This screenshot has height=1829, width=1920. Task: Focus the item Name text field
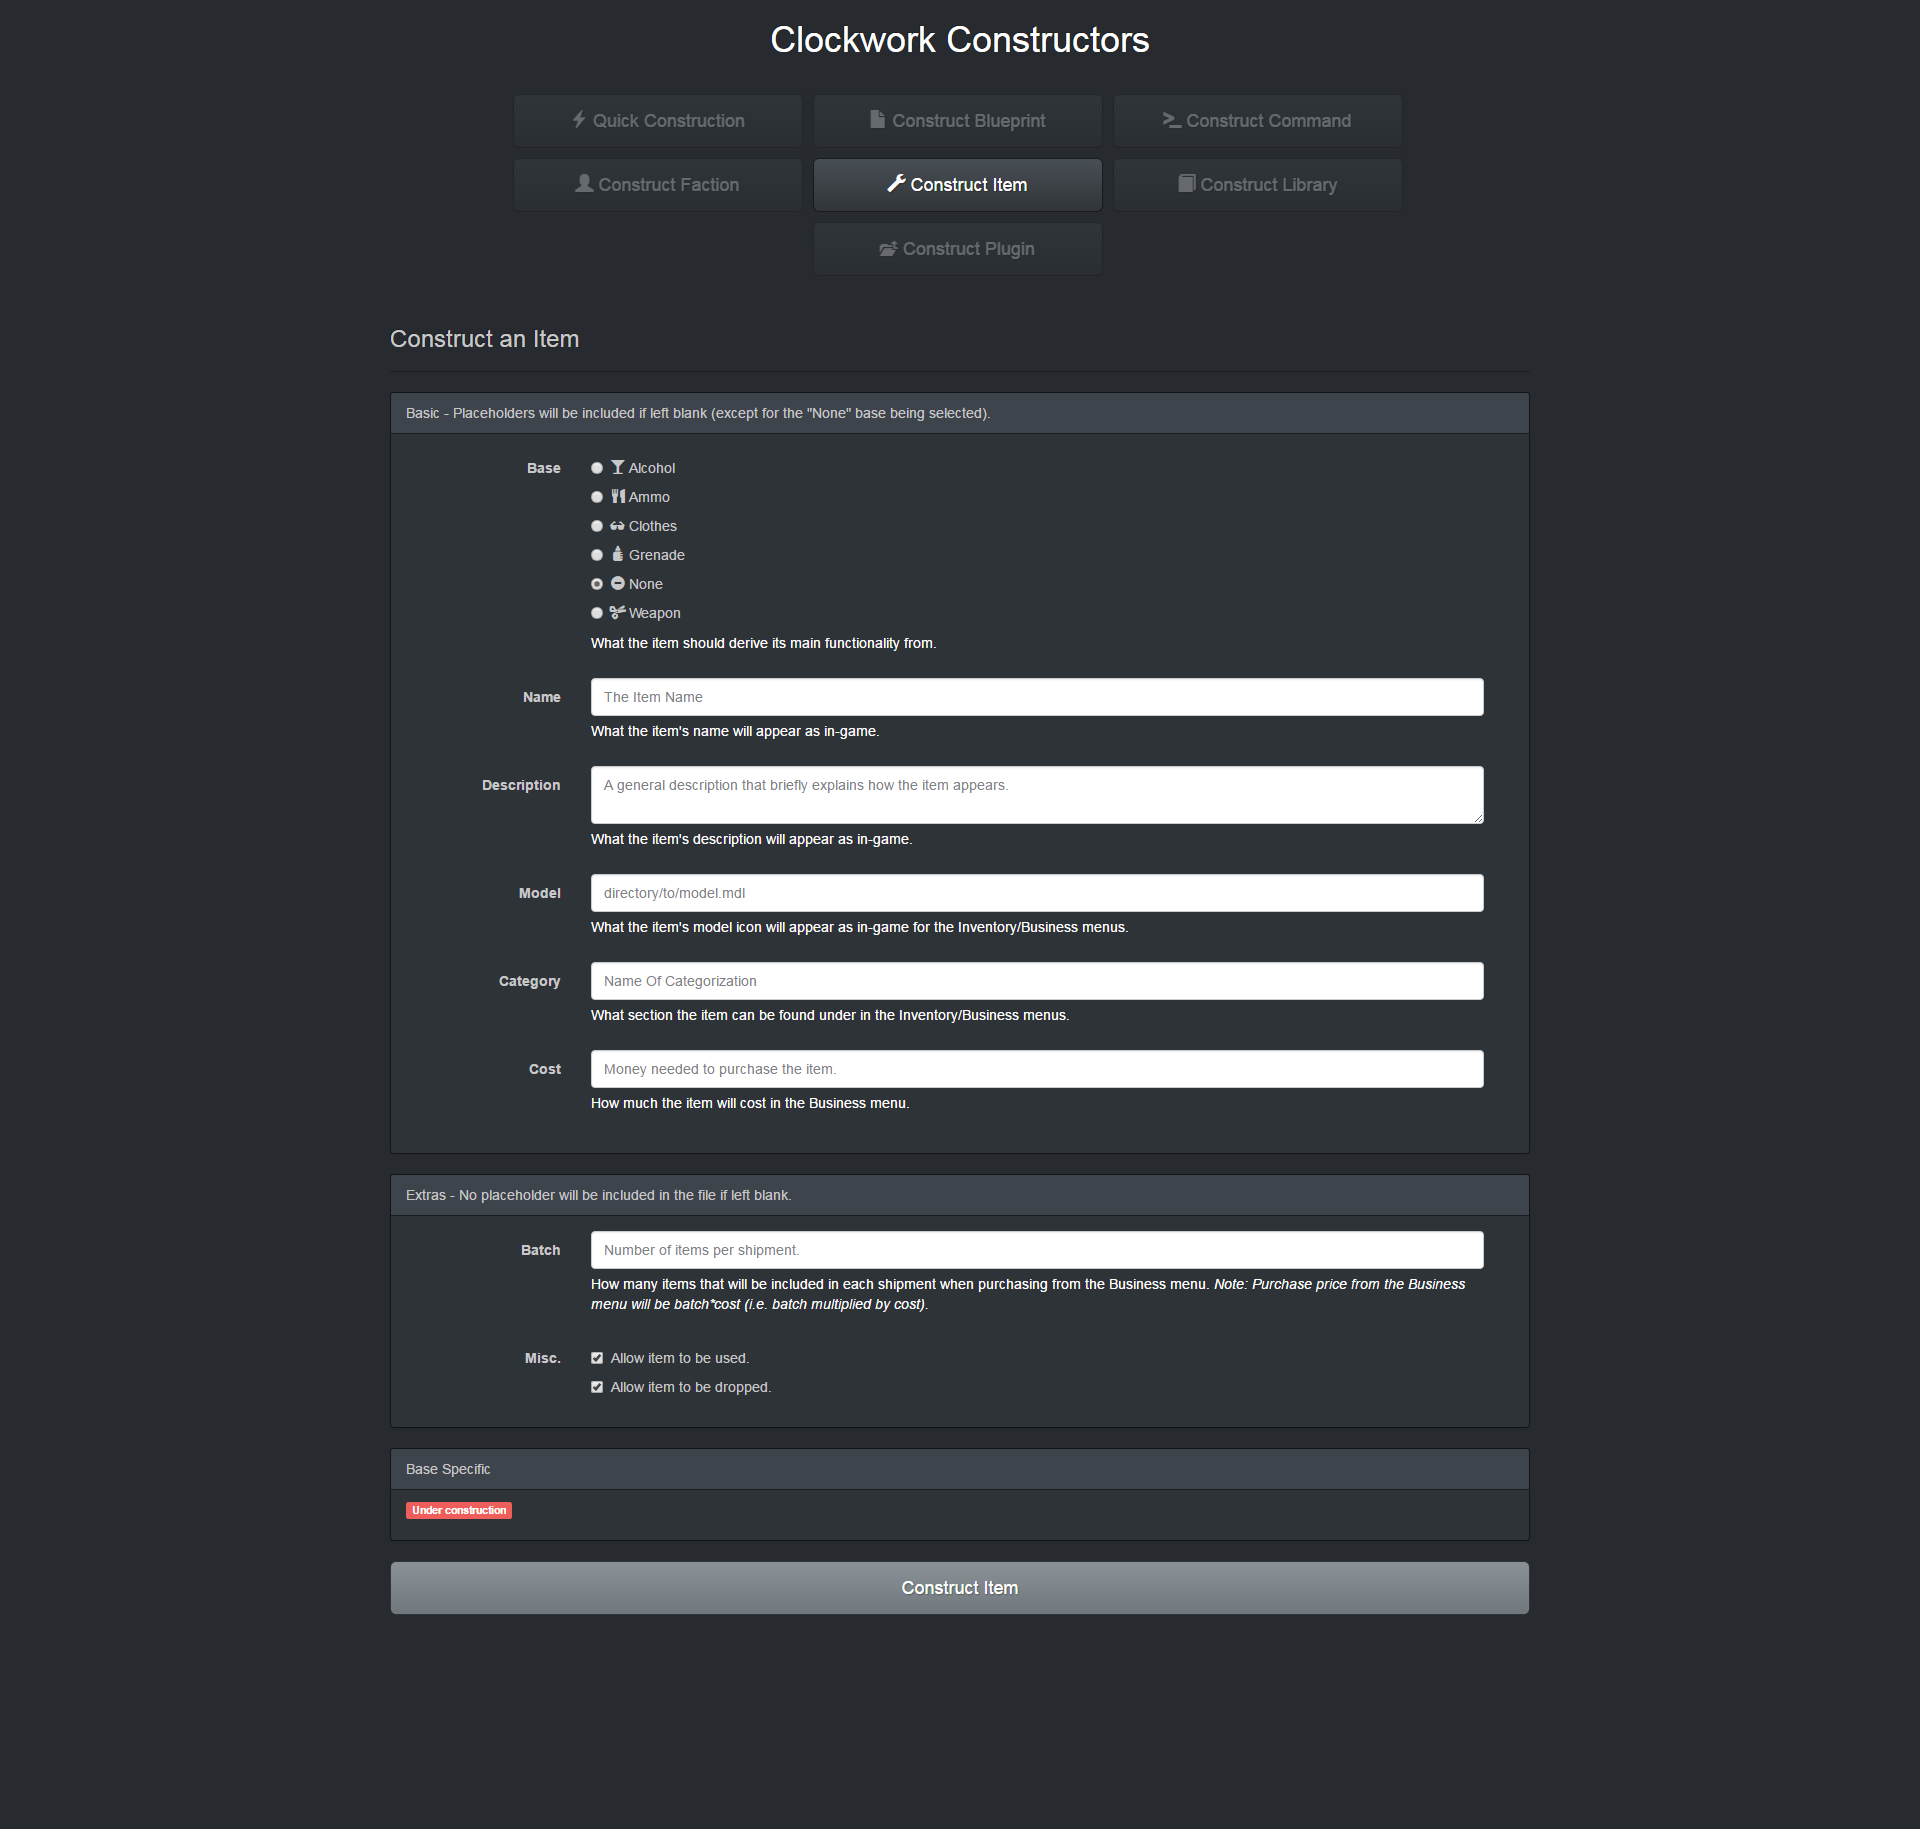[1036, 697]
